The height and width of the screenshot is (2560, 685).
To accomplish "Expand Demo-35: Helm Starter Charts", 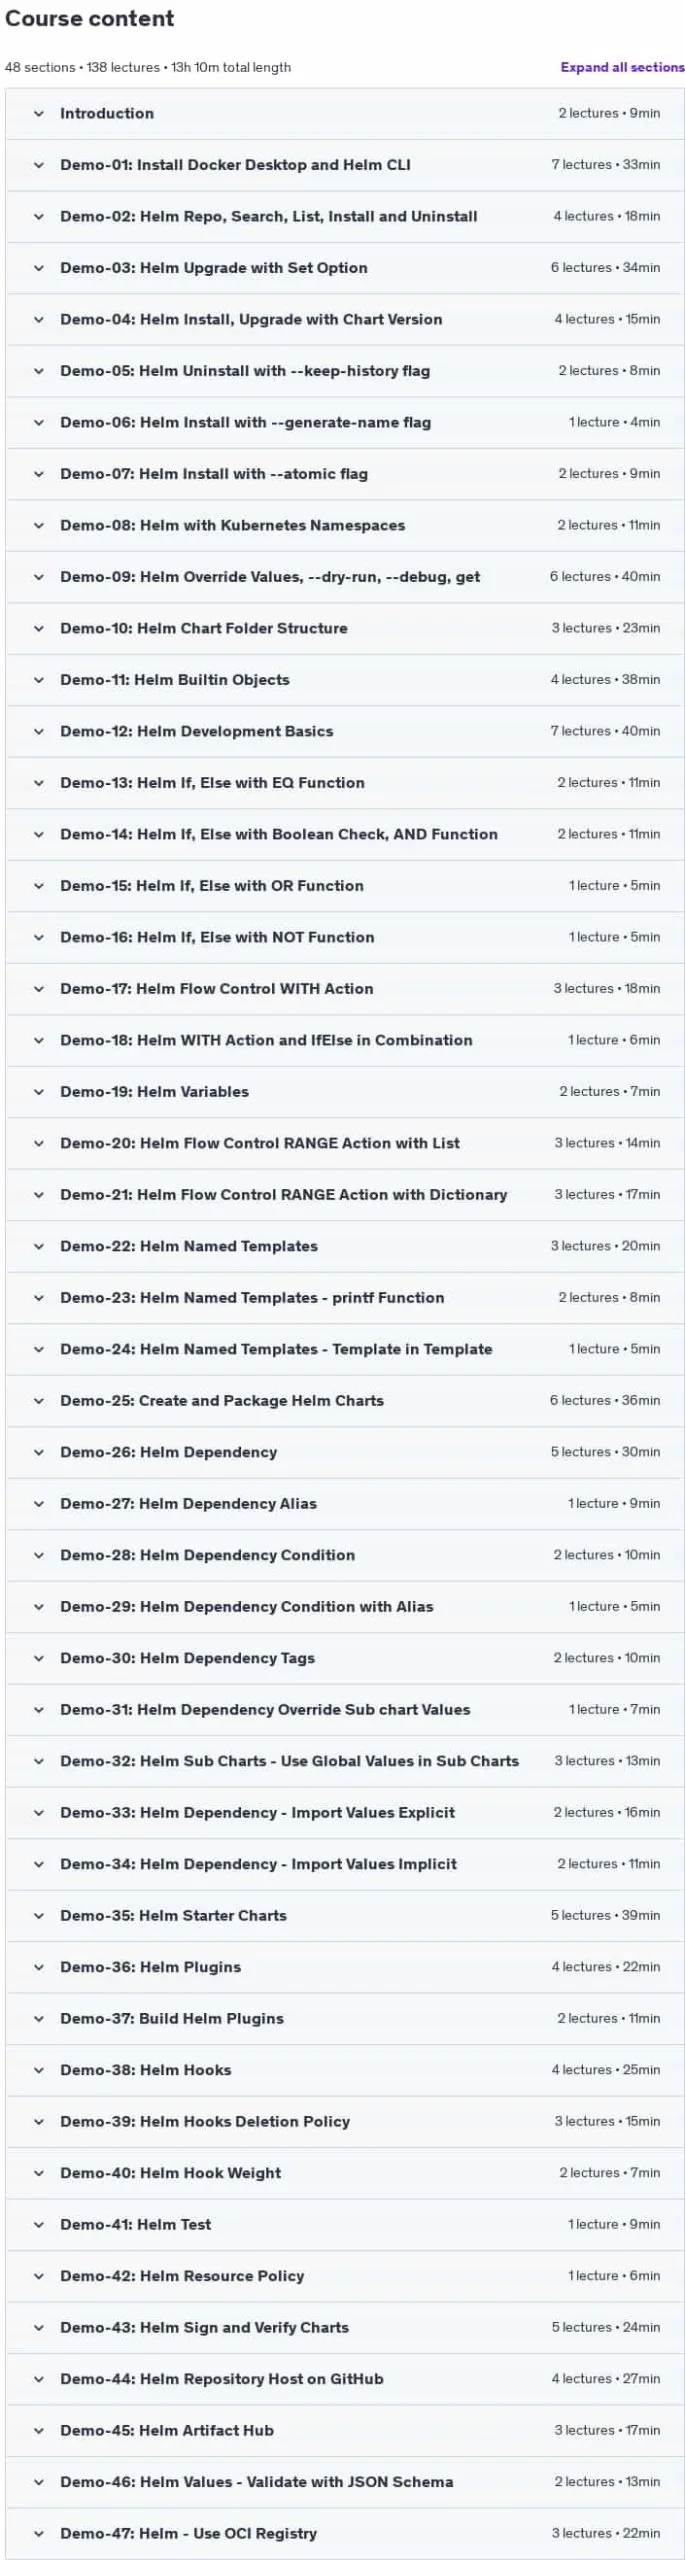I will tap(345, 1916).
